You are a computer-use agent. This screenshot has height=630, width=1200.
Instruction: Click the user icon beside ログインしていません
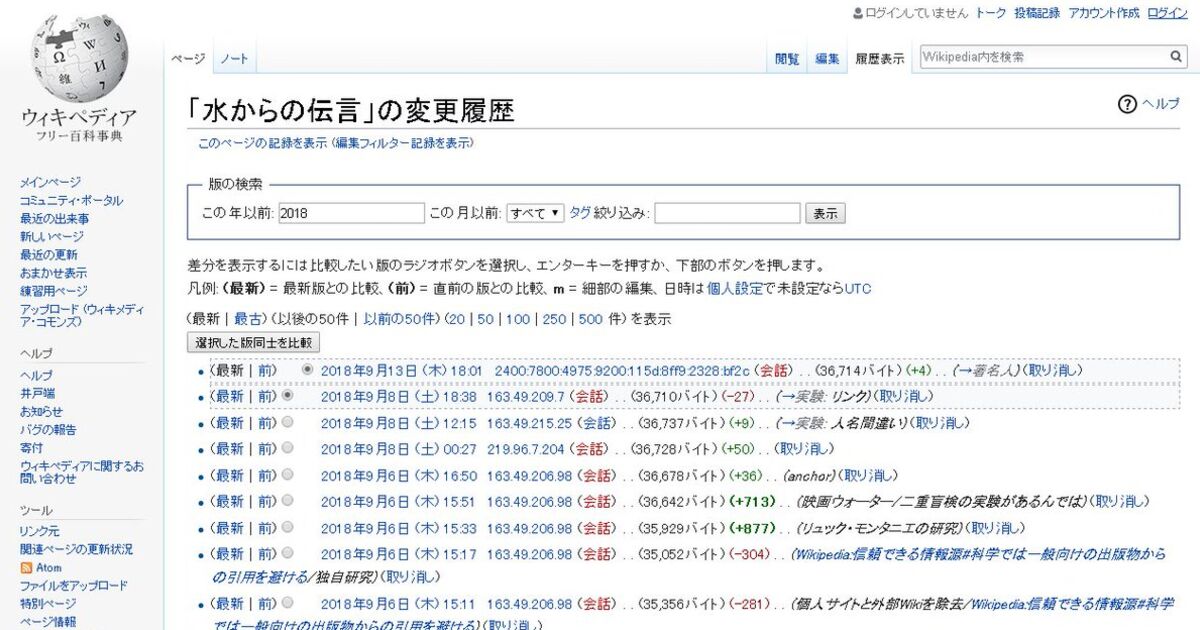857,13
